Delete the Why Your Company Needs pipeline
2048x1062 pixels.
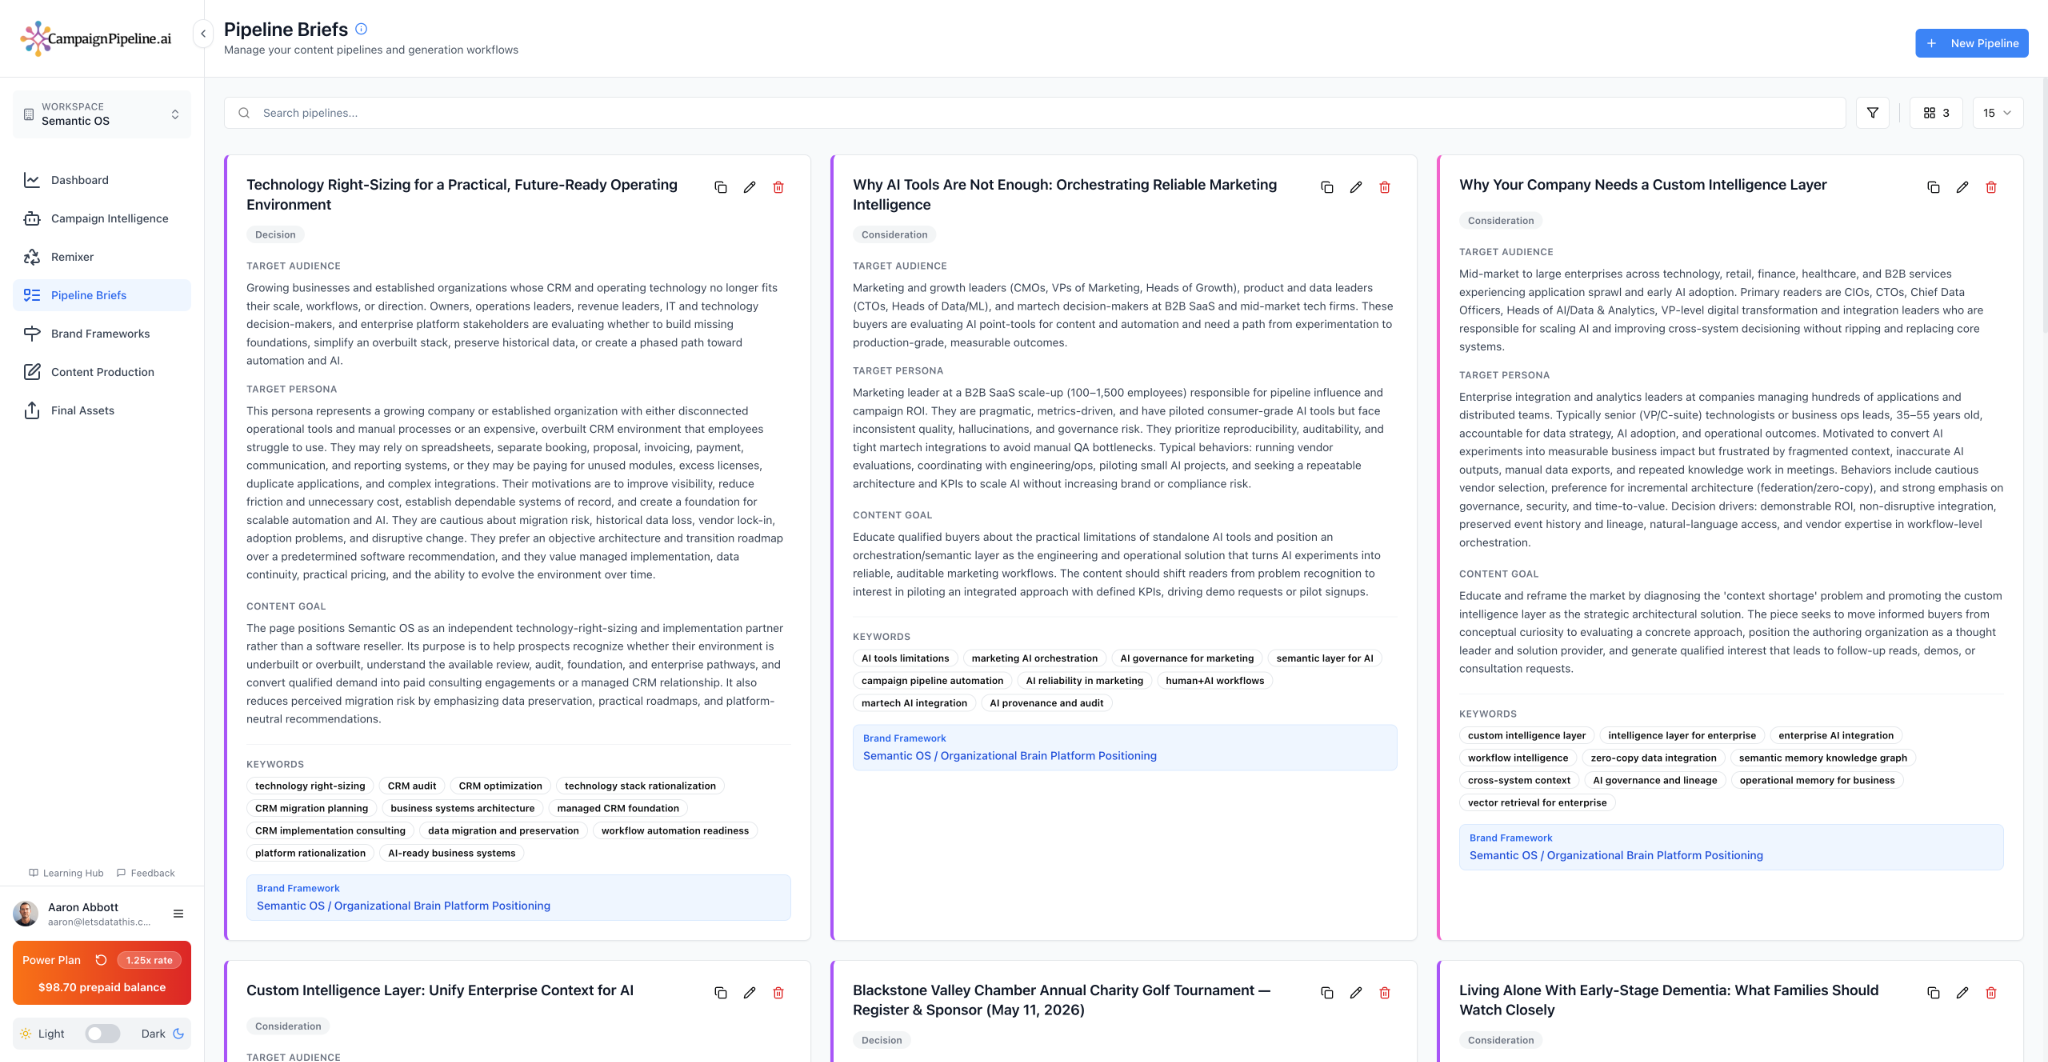pos(1991,187)
